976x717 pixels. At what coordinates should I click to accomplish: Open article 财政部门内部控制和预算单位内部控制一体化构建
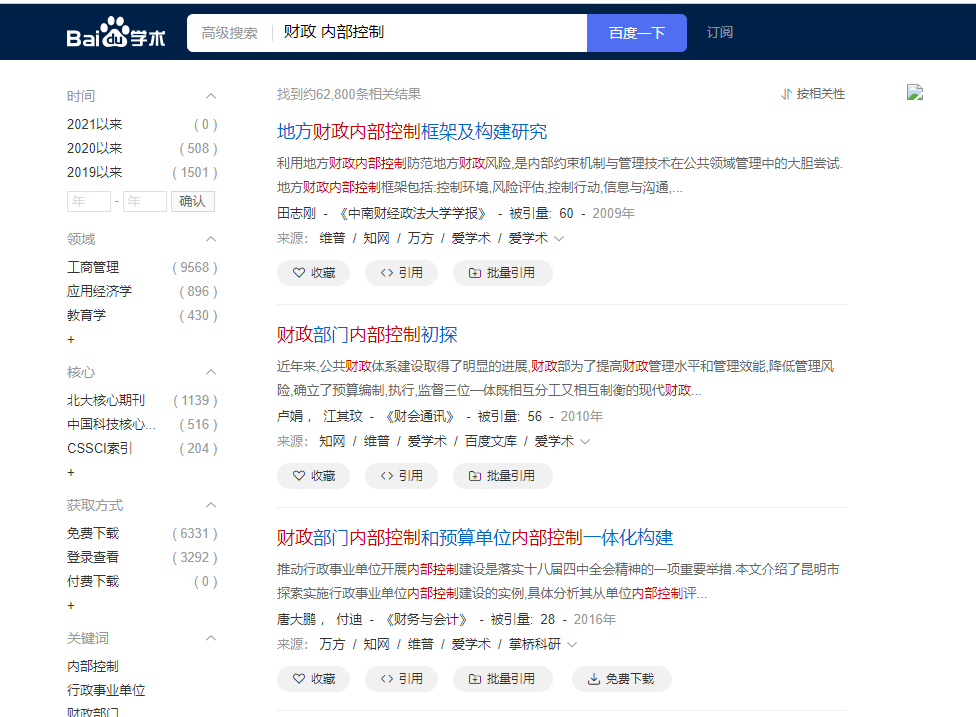click(x=475, y=538)
